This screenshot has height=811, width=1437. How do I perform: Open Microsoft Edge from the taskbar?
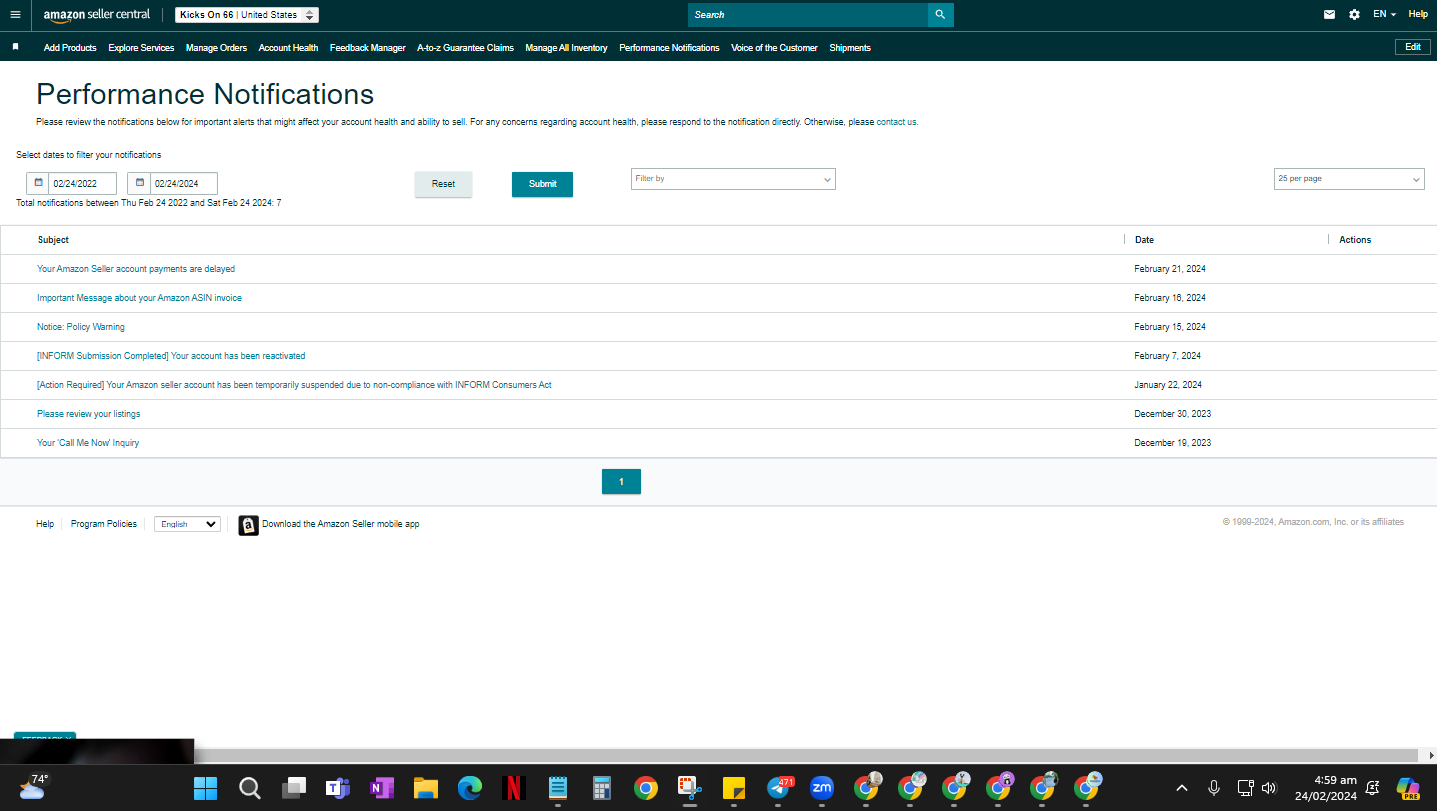[x=470, y=788]
